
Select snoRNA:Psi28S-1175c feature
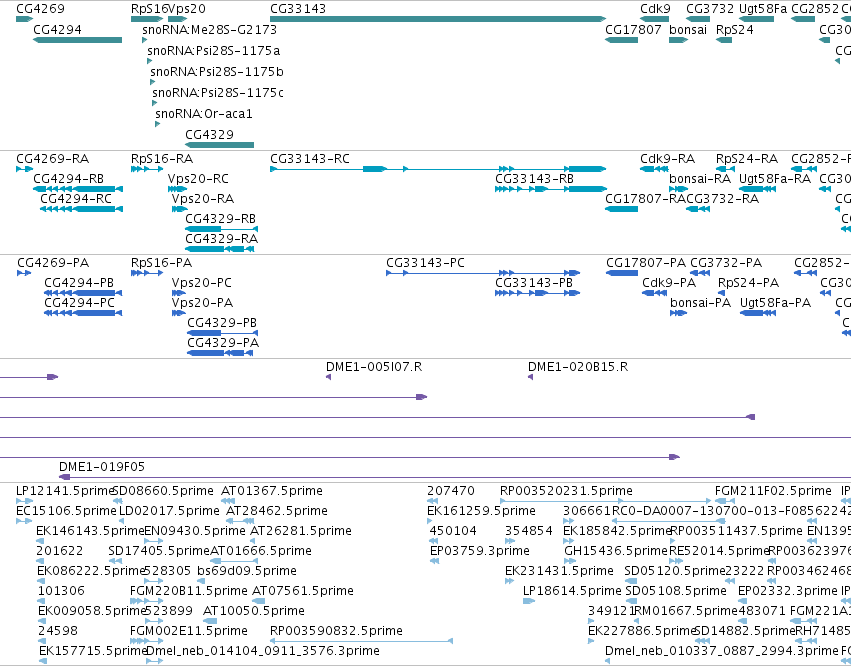click(x=218, y=93)
